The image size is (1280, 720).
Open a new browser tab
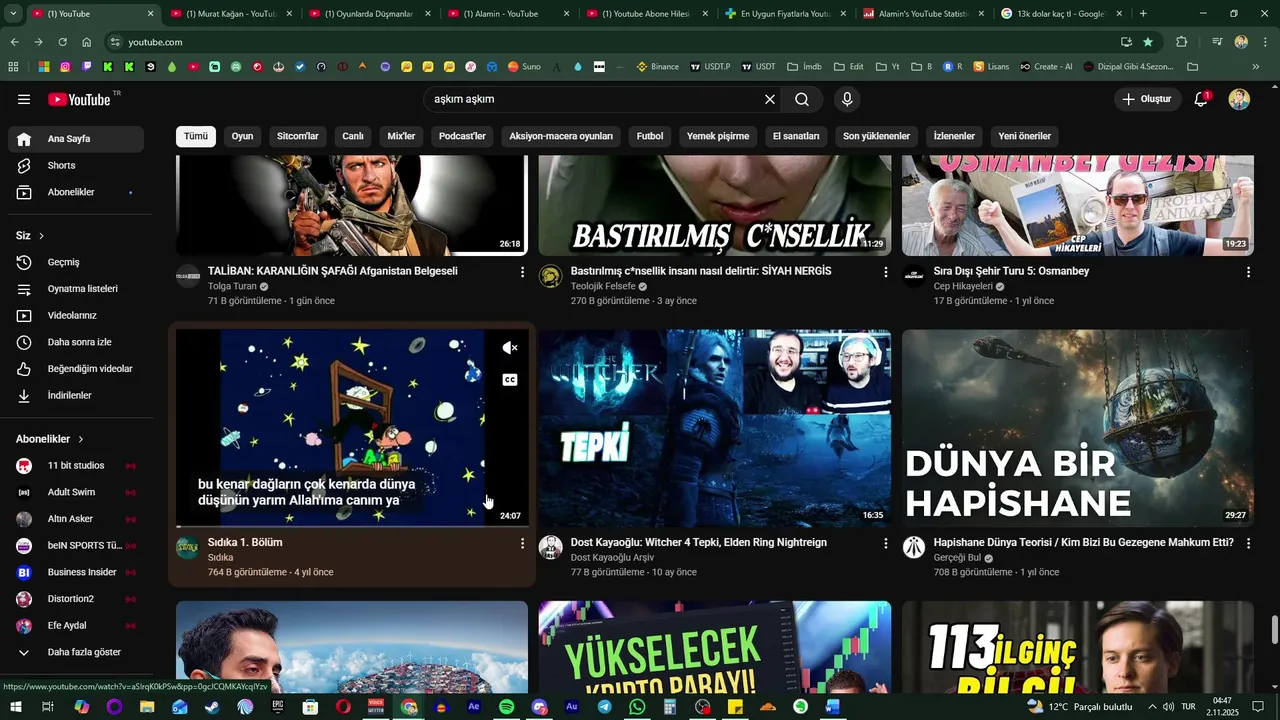(1143, 14)
